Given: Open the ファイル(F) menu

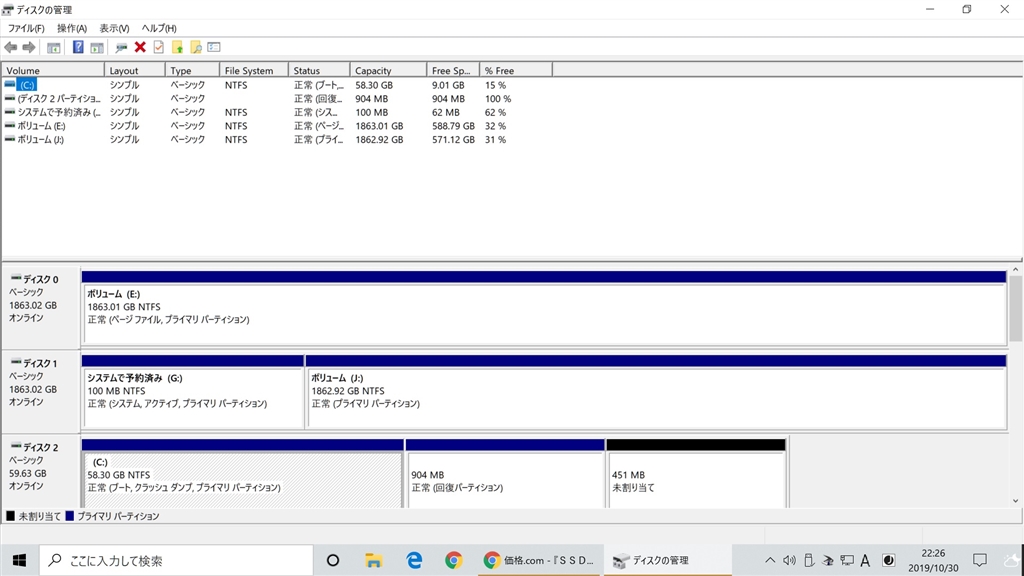Looking at the screenshot, I should (26, 28).
